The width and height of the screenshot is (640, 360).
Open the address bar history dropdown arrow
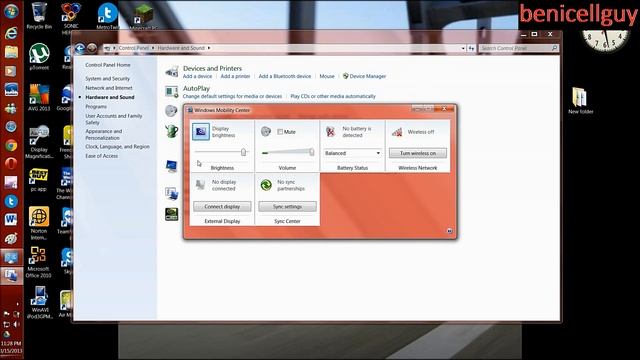point(463,48)
